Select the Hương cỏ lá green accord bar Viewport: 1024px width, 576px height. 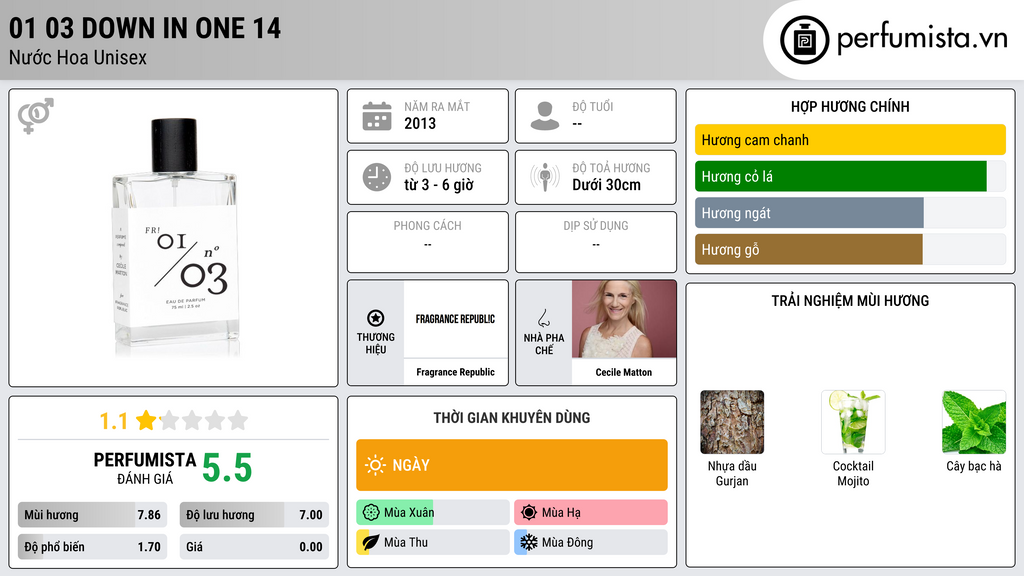pos(850,176)
